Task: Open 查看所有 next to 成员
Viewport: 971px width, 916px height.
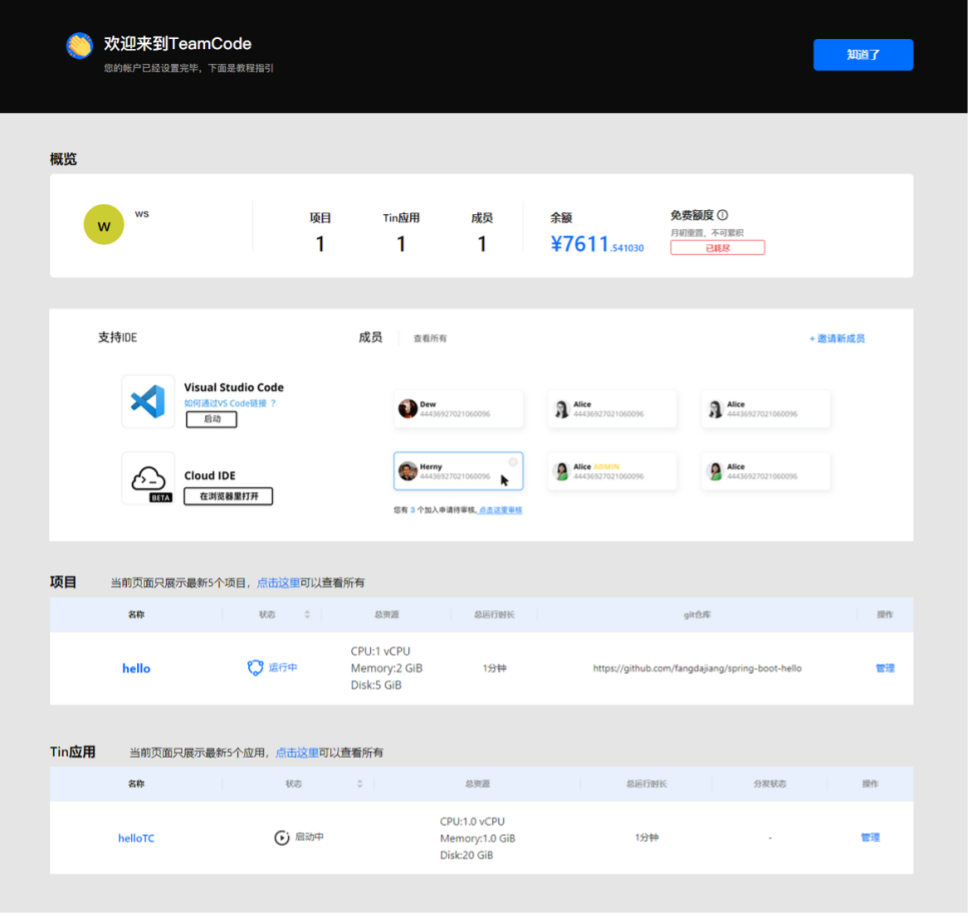Action: [431, 339]
